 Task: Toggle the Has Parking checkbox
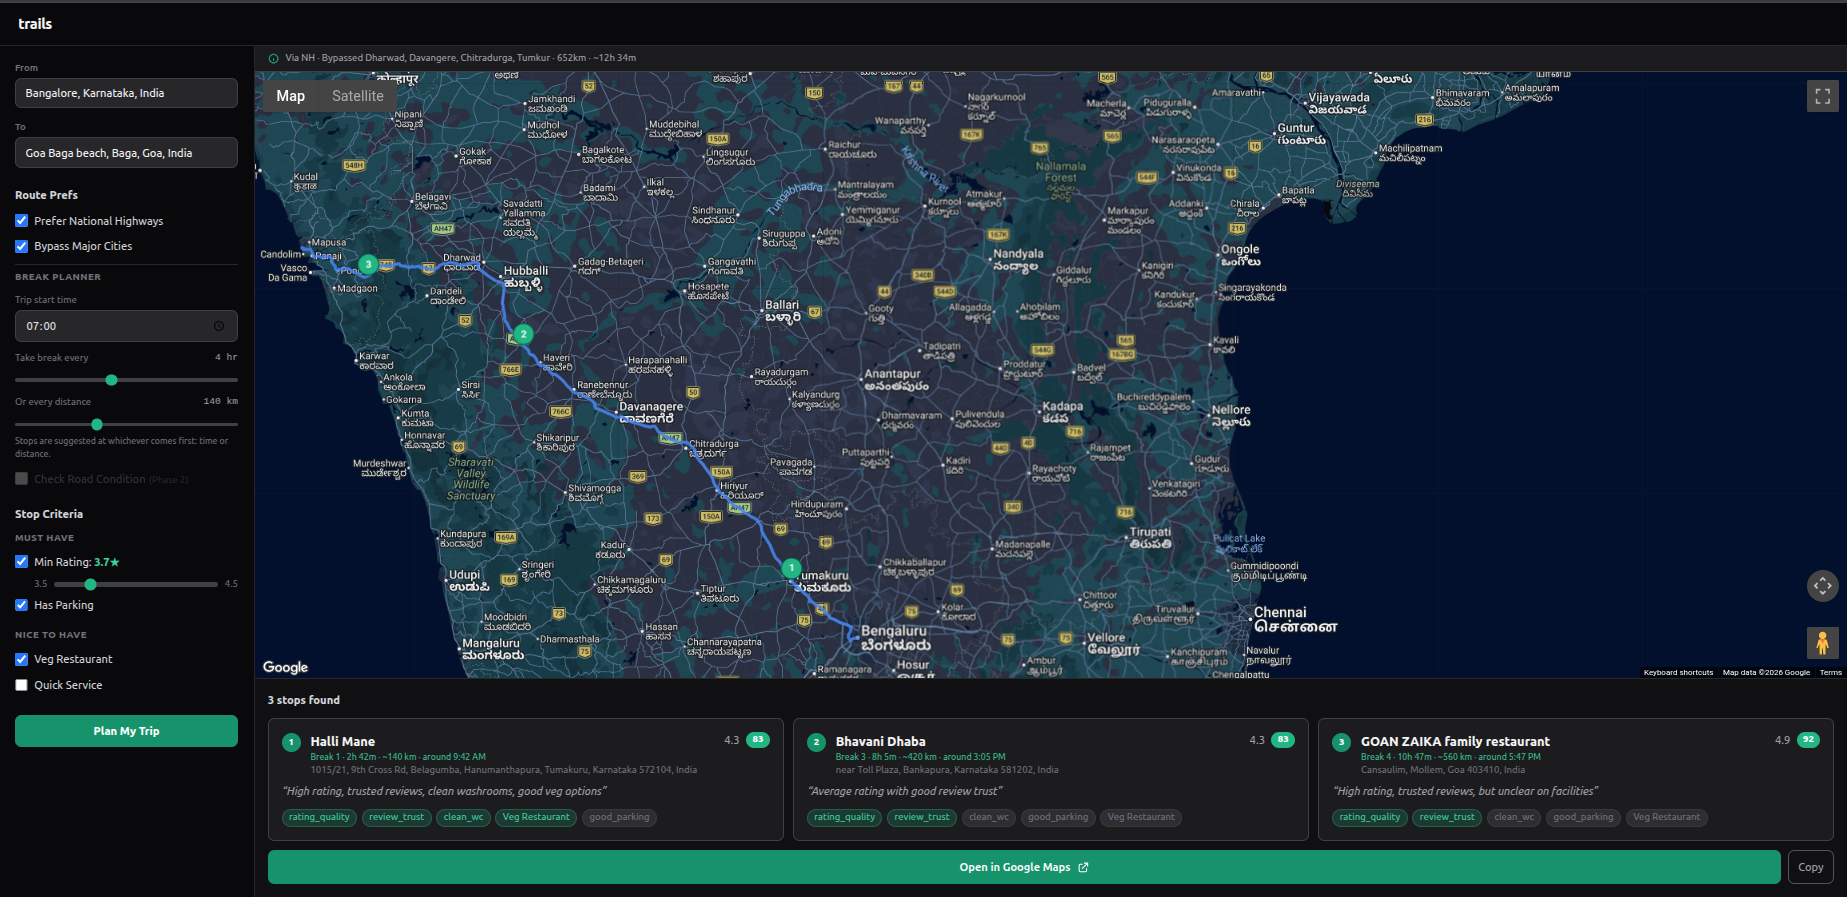point(22,605)
